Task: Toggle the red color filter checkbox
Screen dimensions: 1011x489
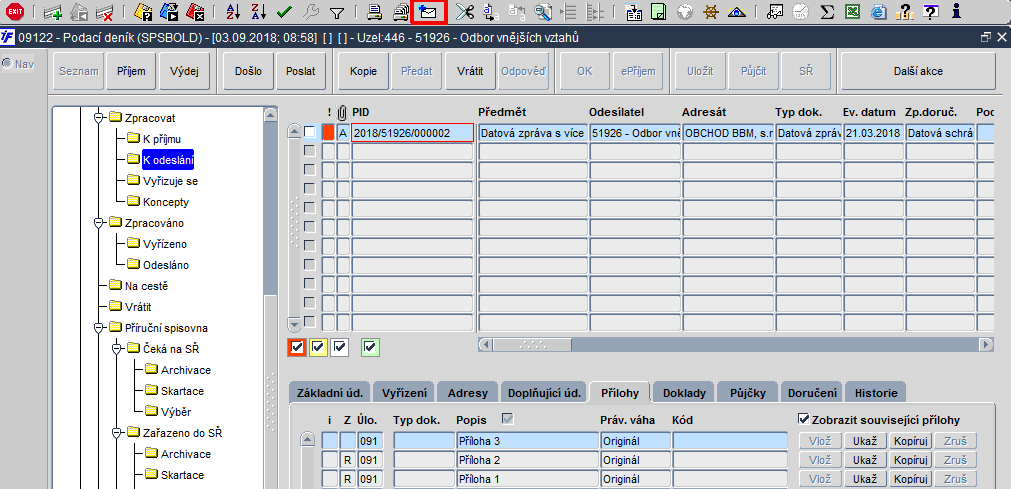Action: (297, 348)
